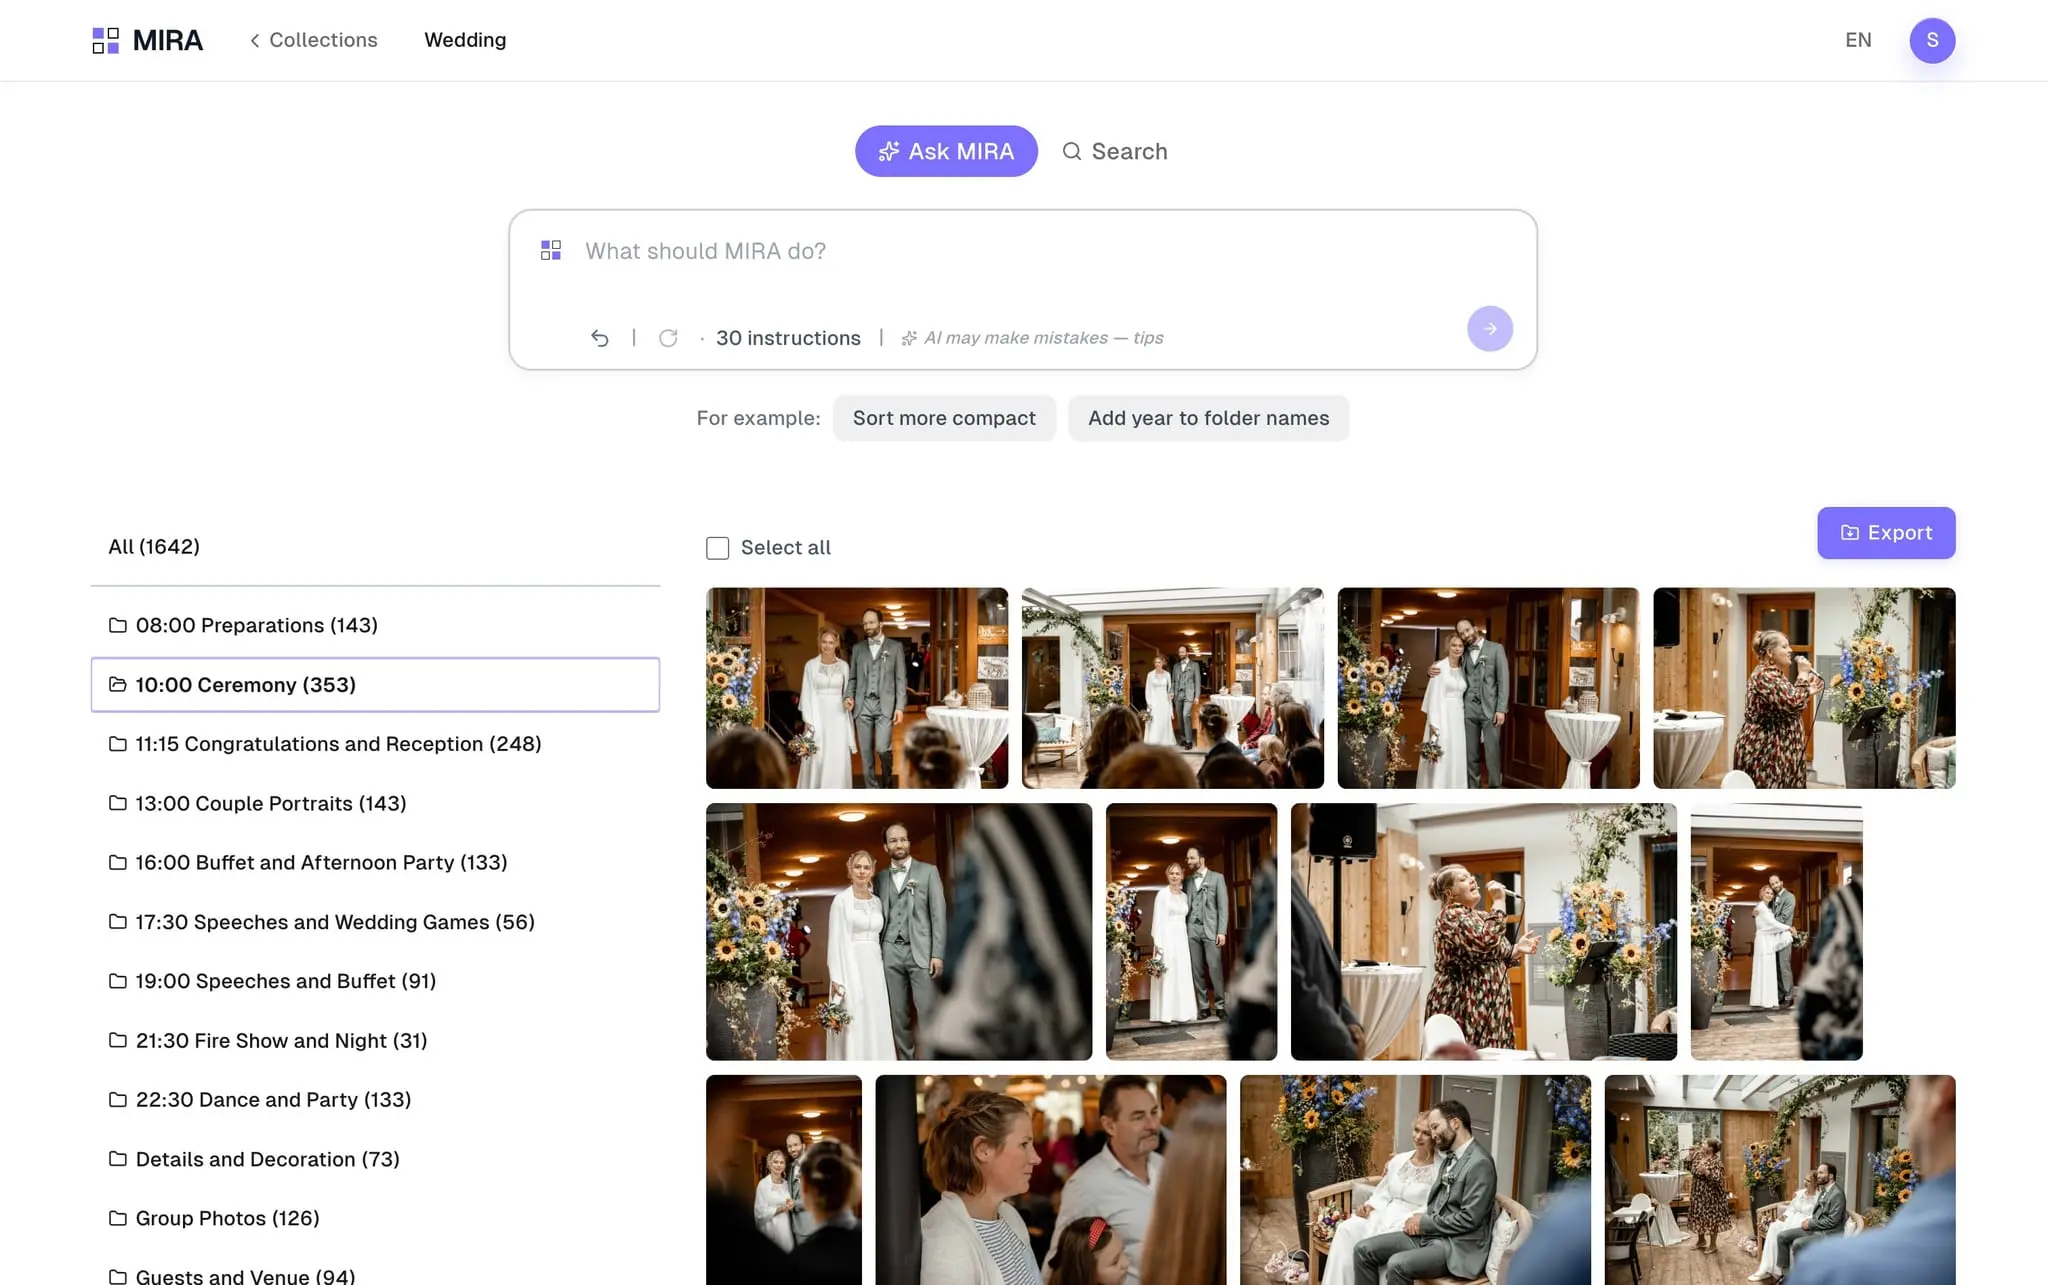Click open-folder icon of 10:00 Ceremony
Screen dimensions: 2048x1285
coord(117,684)
